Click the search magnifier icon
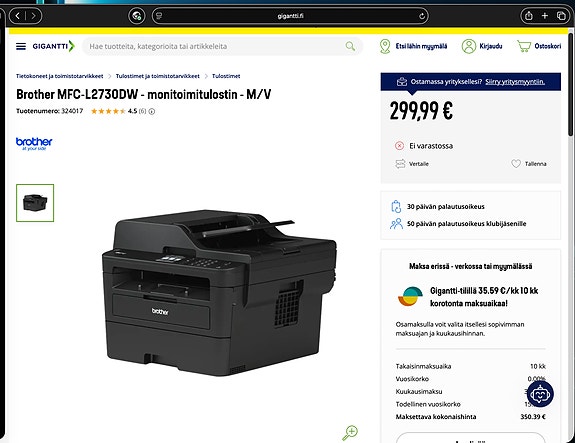Image resolution: width=575 pixels, height=443 pixels. 350,46
